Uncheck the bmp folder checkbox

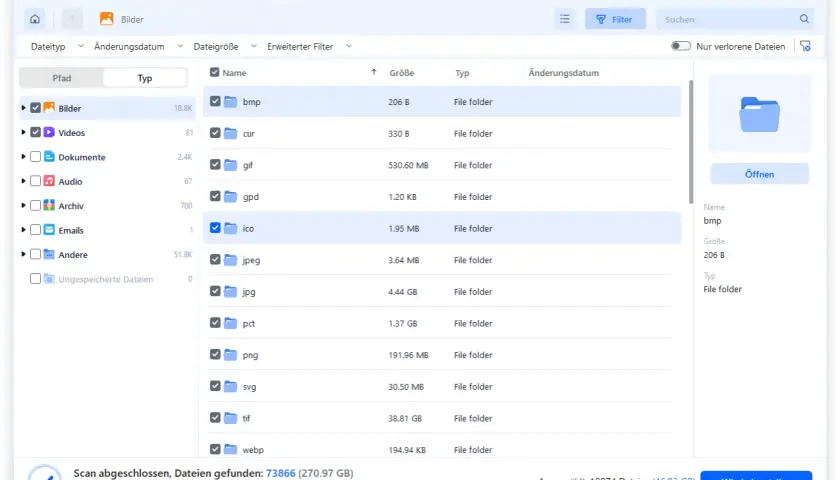click(x=215, y=101)
